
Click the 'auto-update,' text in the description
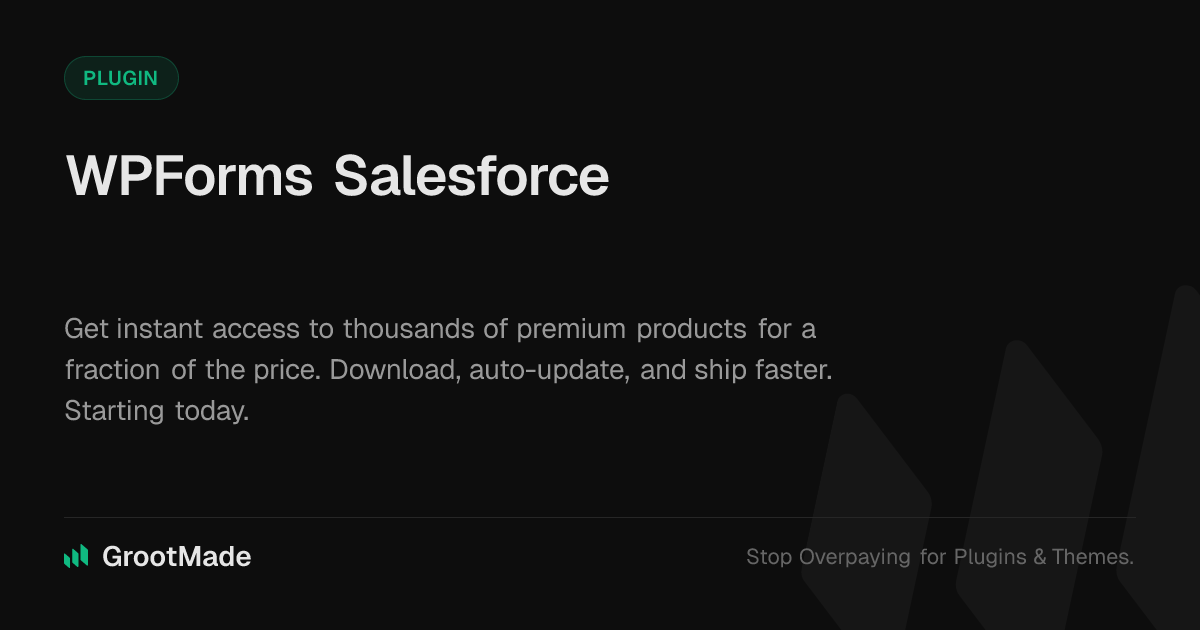550,369
